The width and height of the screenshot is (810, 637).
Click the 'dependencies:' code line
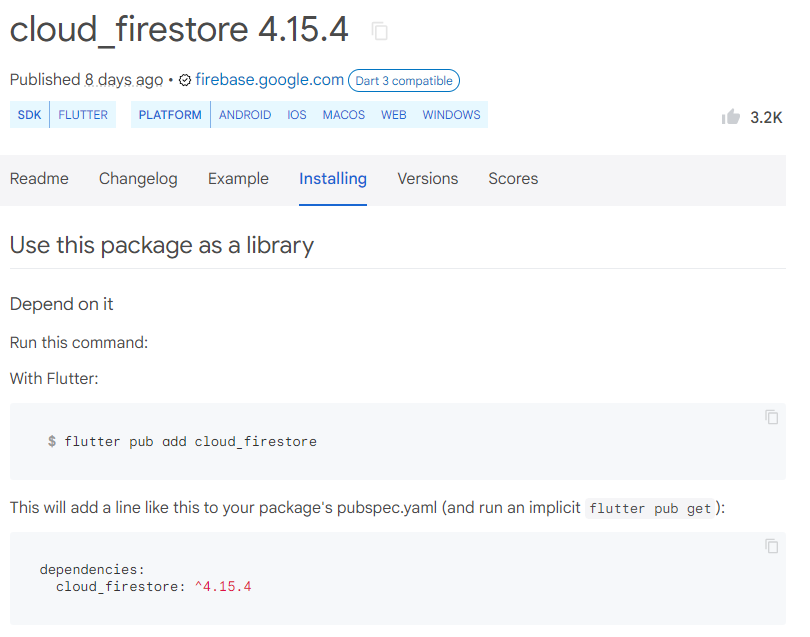[x=92, y=569]
